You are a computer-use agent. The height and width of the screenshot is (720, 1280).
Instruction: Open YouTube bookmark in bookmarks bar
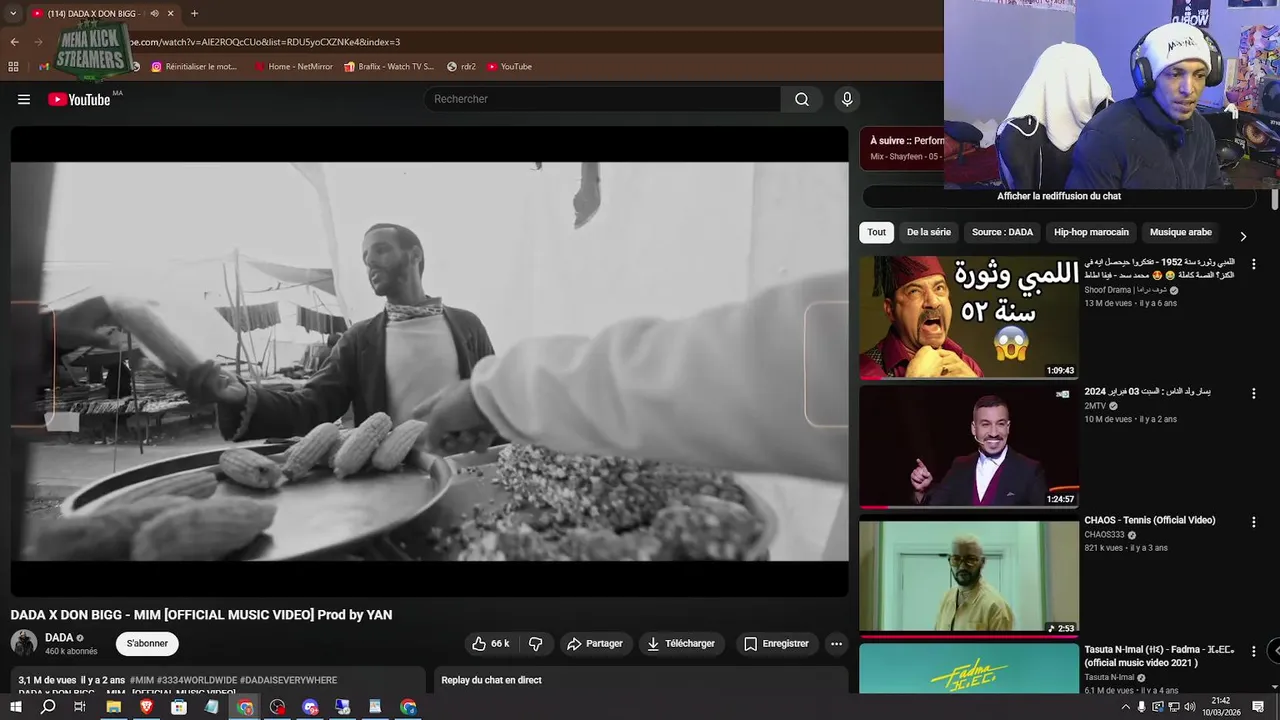509,67
